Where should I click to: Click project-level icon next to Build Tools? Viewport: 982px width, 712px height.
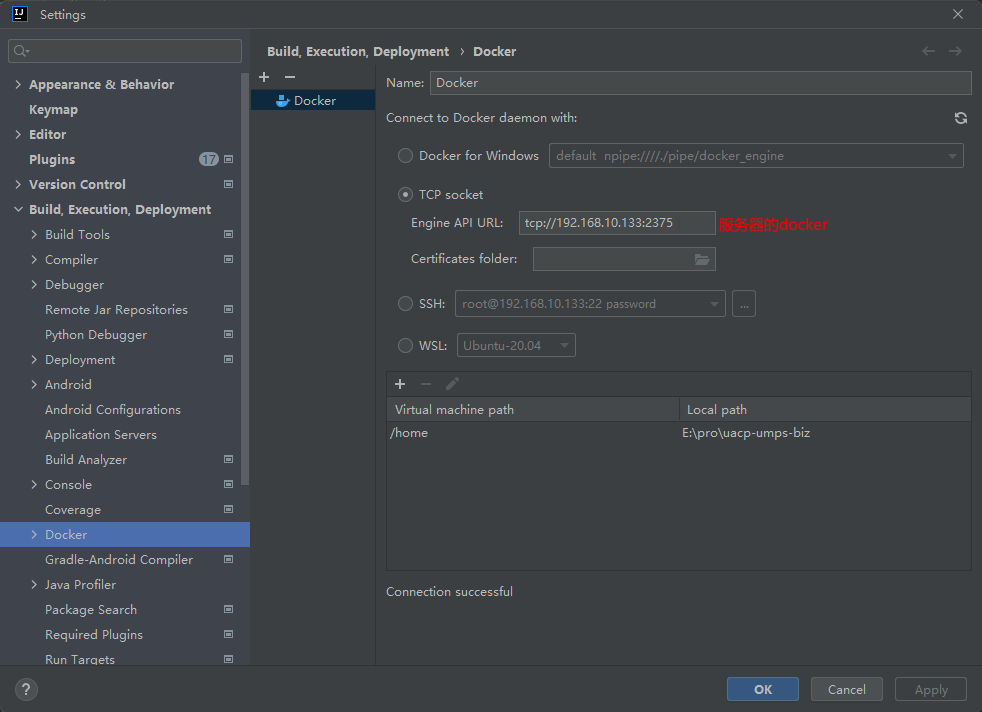[x=229, y=234]
